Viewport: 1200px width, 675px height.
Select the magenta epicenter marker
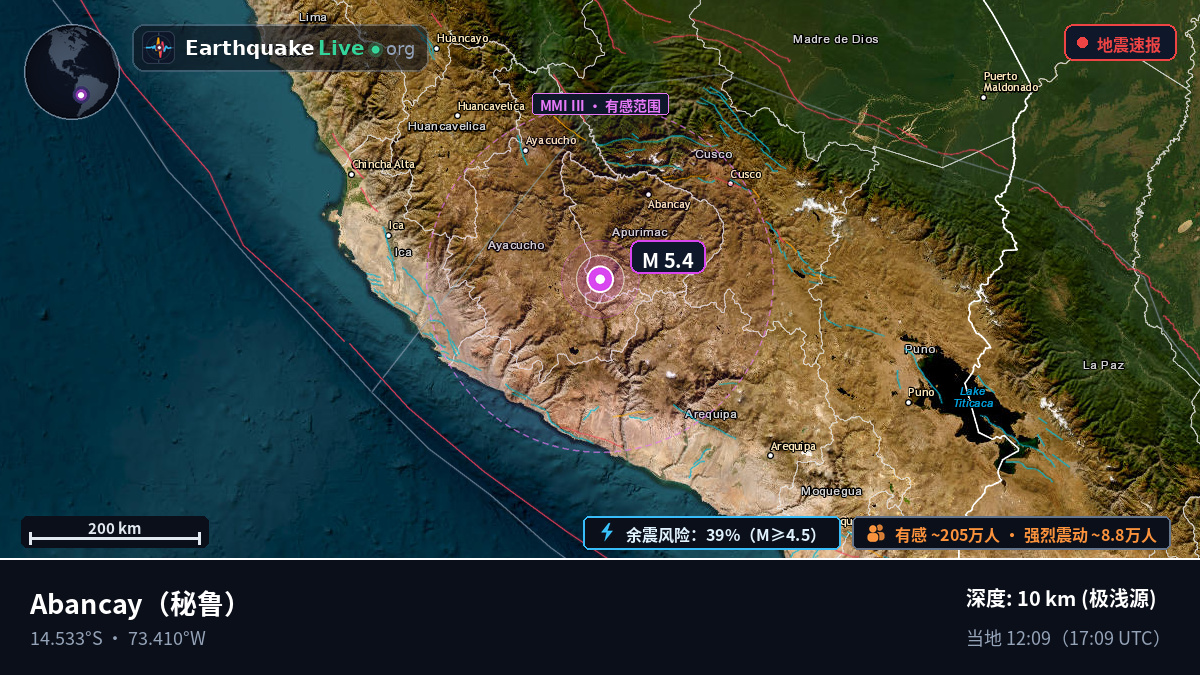click(600, 280)
